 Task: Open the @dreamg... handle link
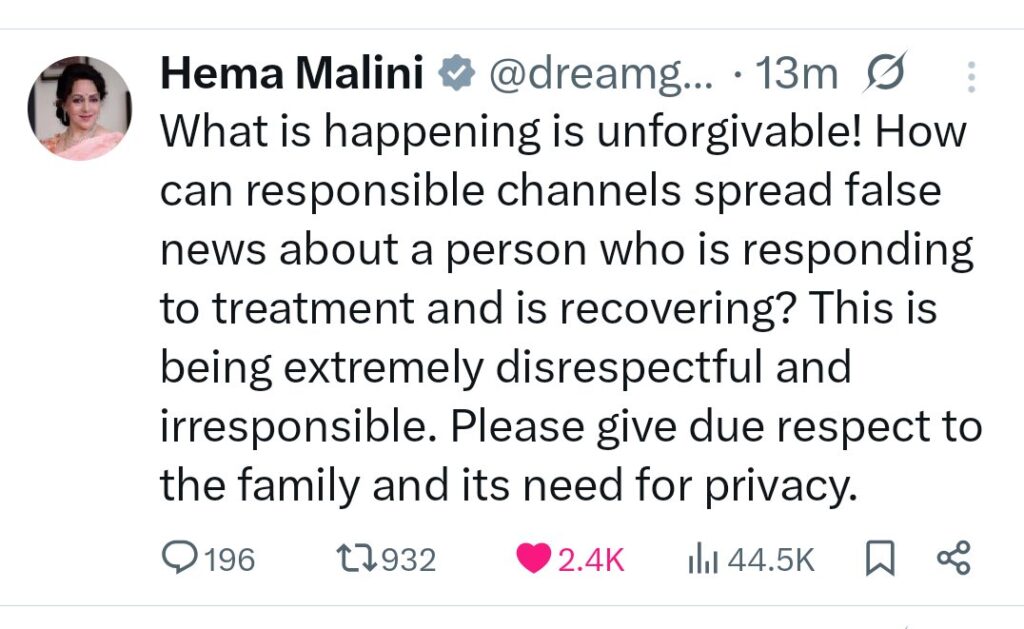point(598,75)
